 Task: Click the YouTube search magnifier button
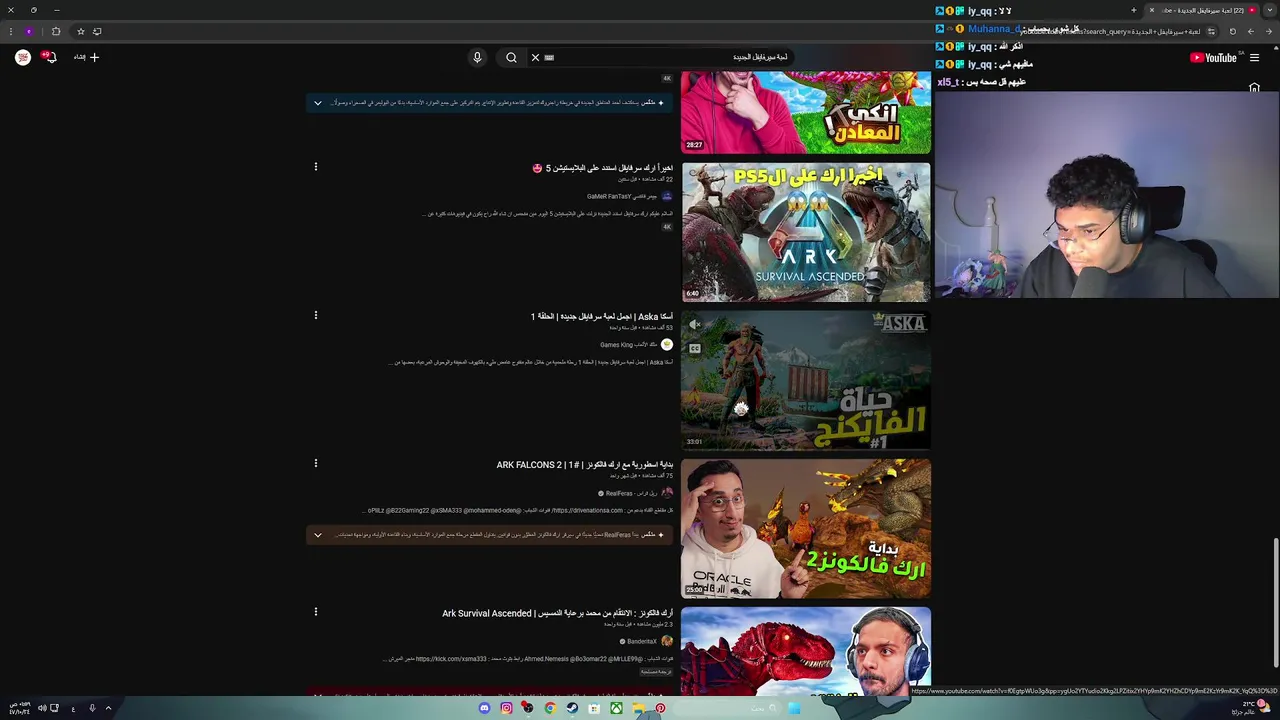coord(511,57)
